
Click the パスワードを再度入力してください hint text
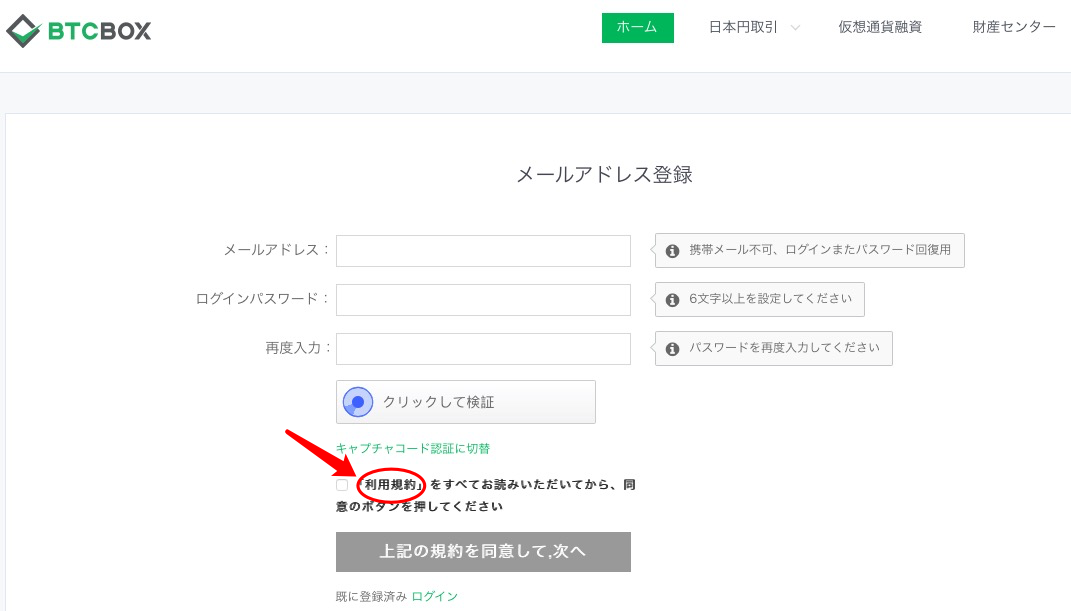[784, 347]
